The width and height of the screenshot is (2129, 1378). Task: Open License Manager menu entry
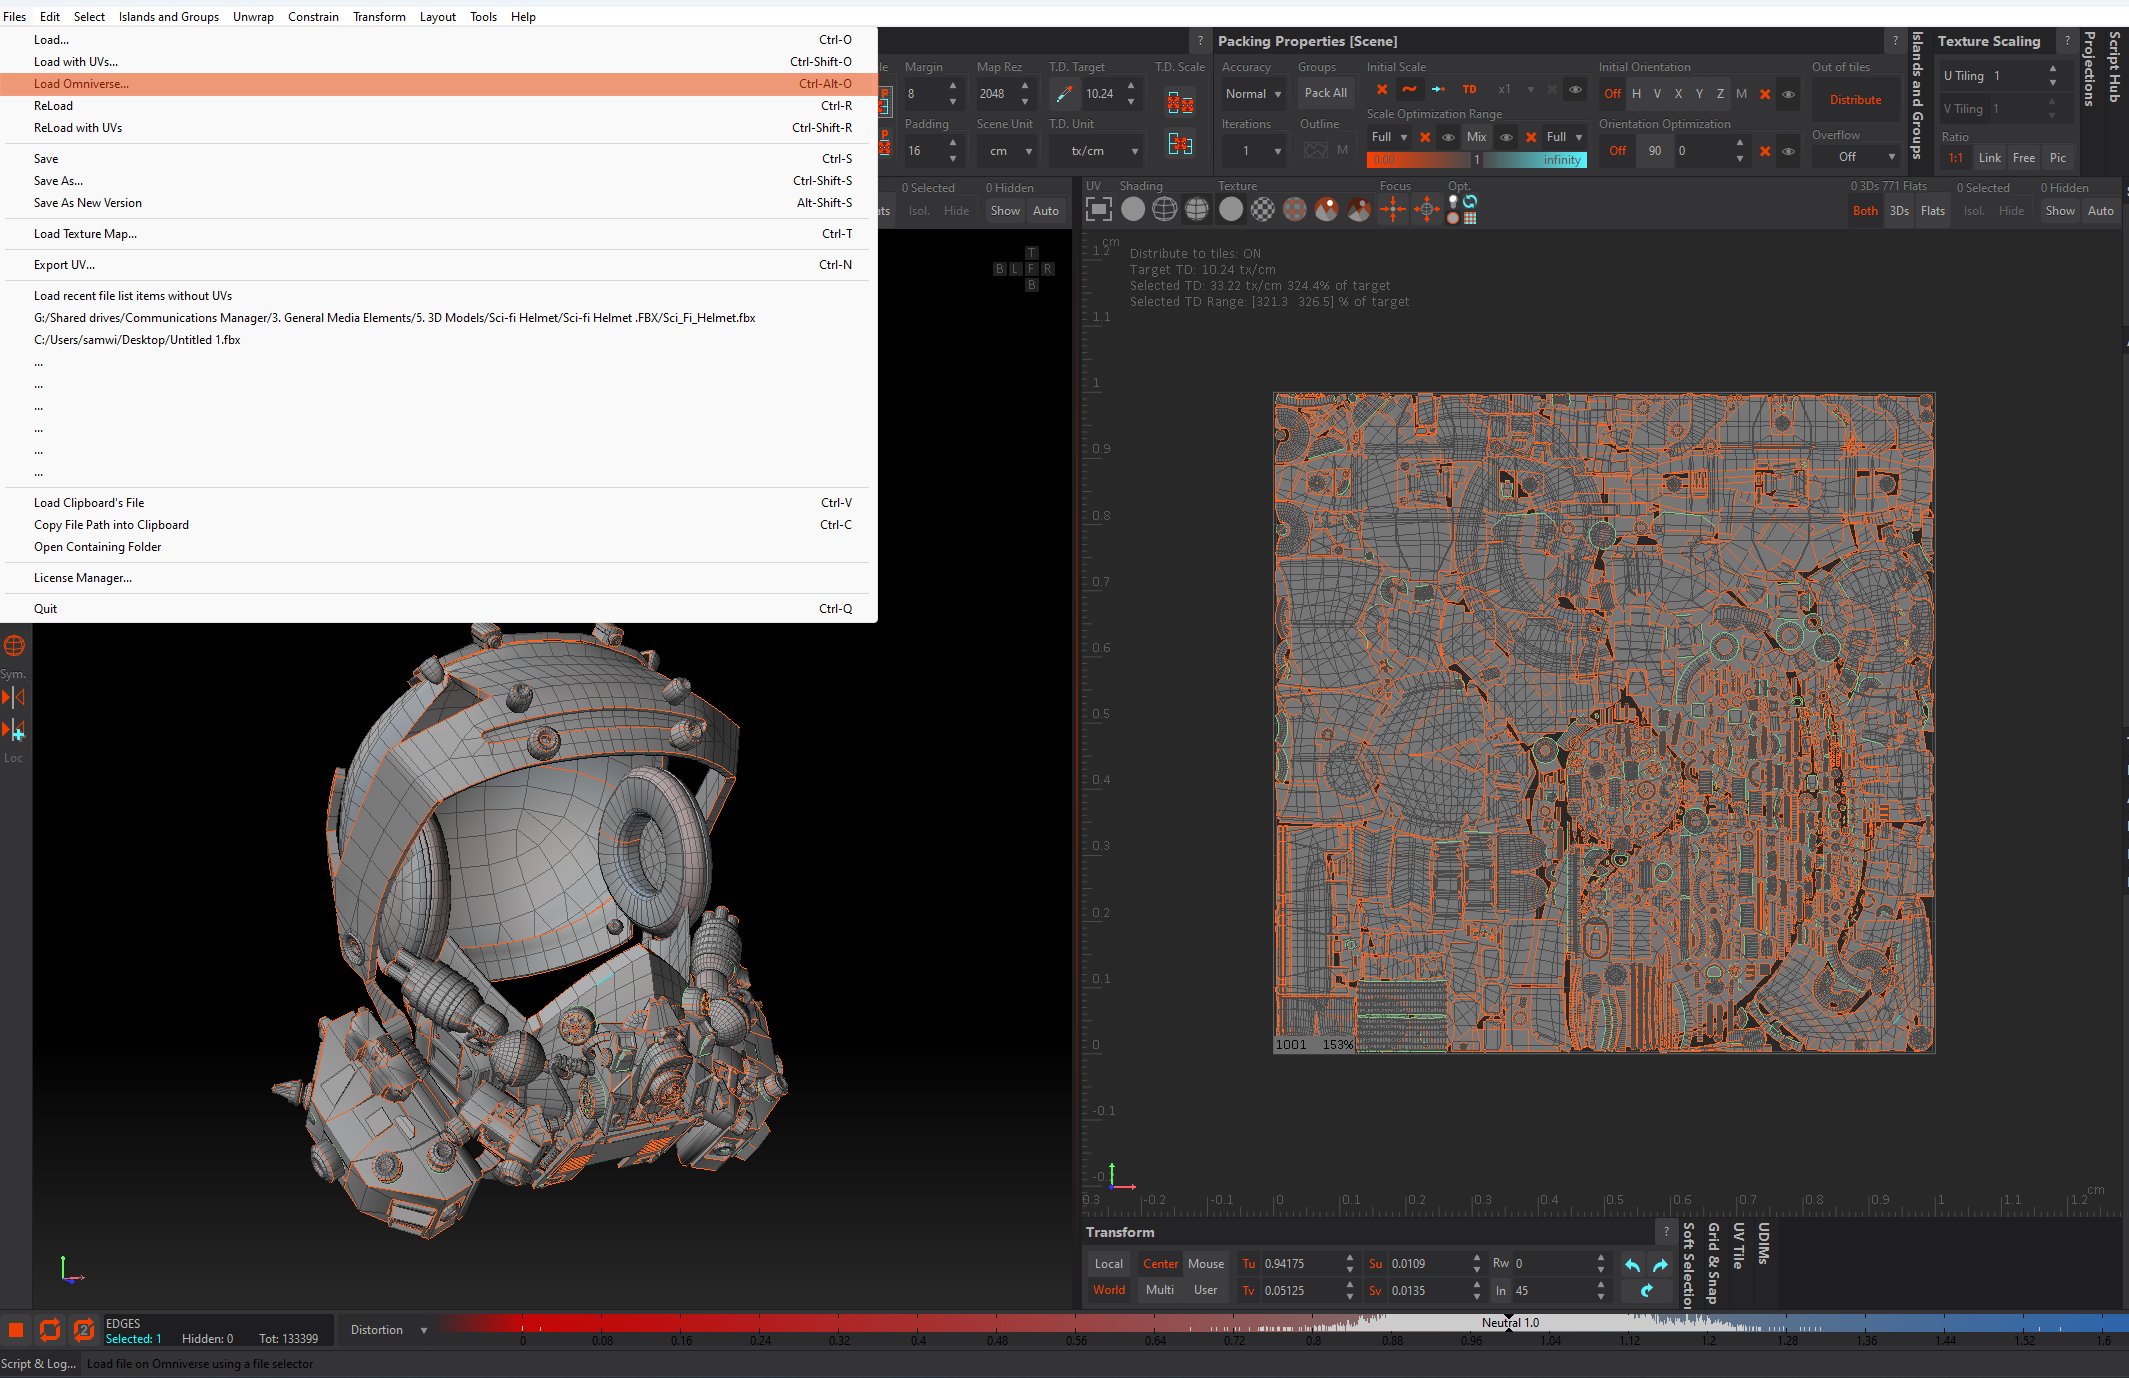[x=439, y=578]
